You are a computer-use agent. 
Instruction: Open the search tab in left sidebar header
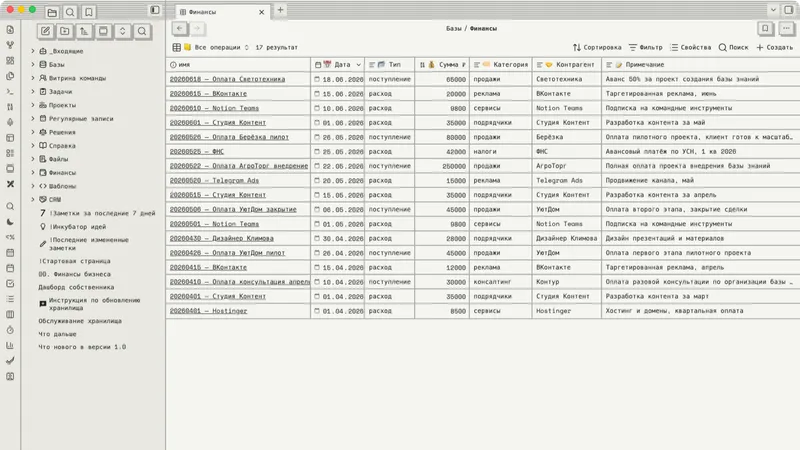(70, 12)
